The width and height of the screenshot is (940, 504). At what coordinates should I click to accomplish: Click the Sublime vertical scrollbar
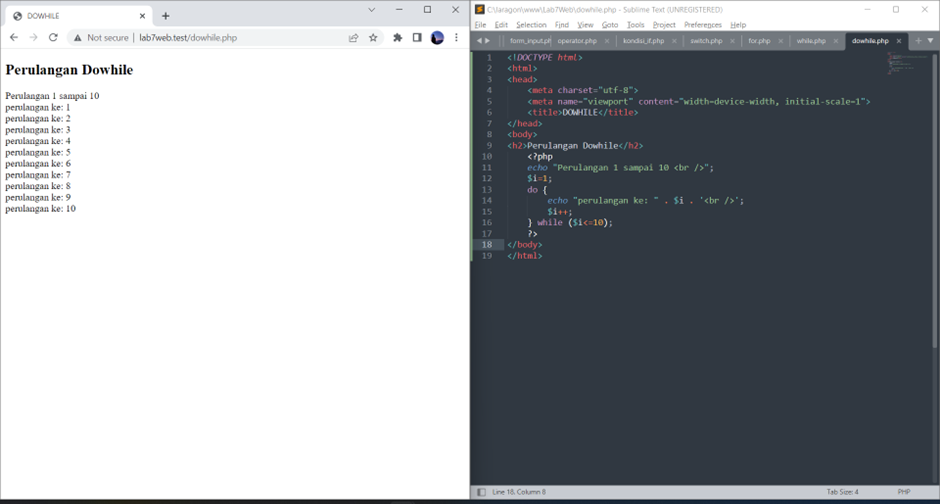(935, 201)
